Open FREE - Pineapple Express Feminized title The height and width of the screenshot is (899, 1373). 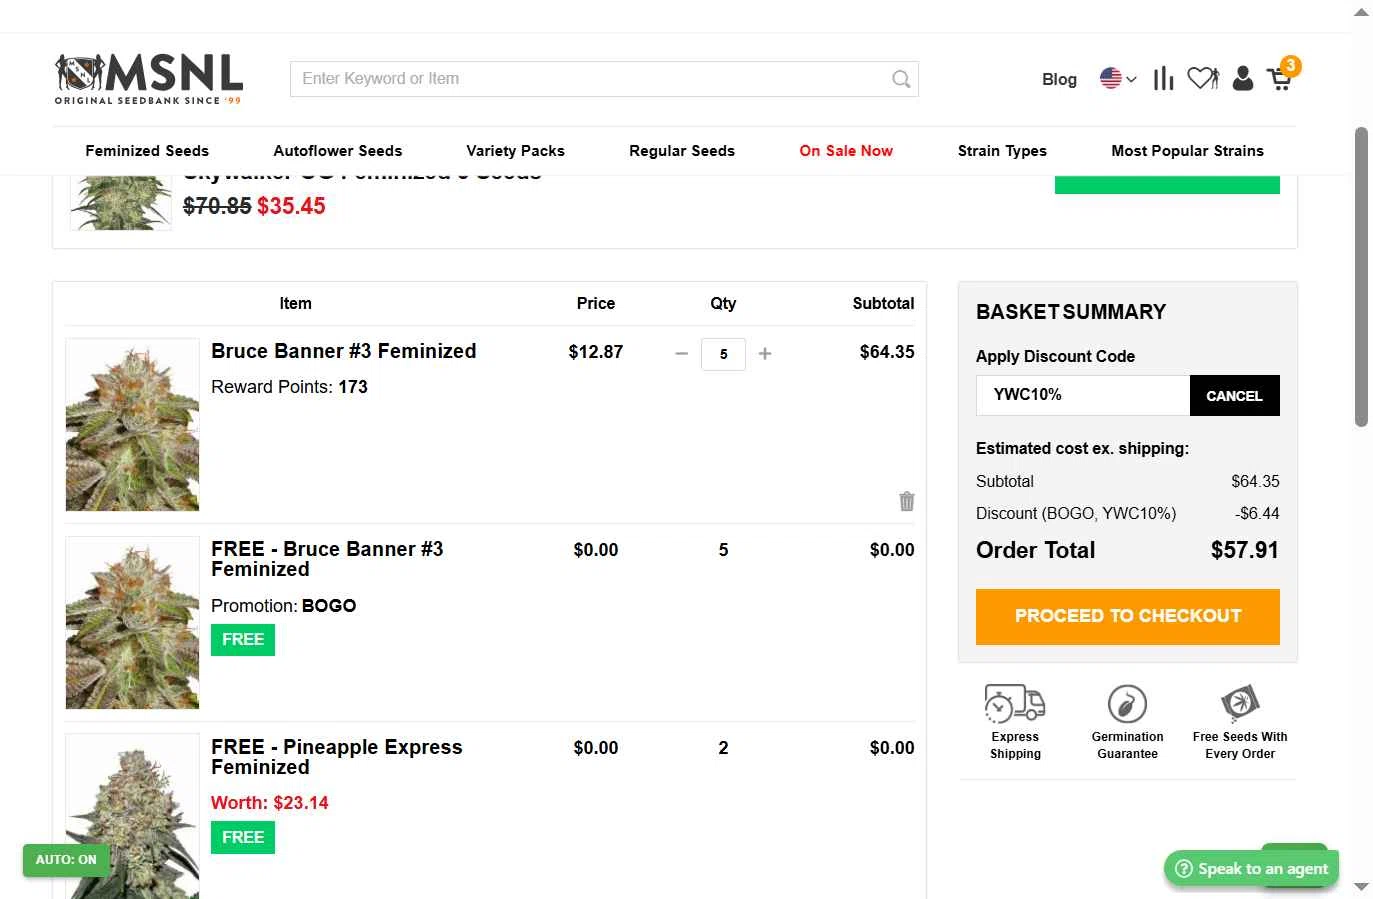[337, 757]
